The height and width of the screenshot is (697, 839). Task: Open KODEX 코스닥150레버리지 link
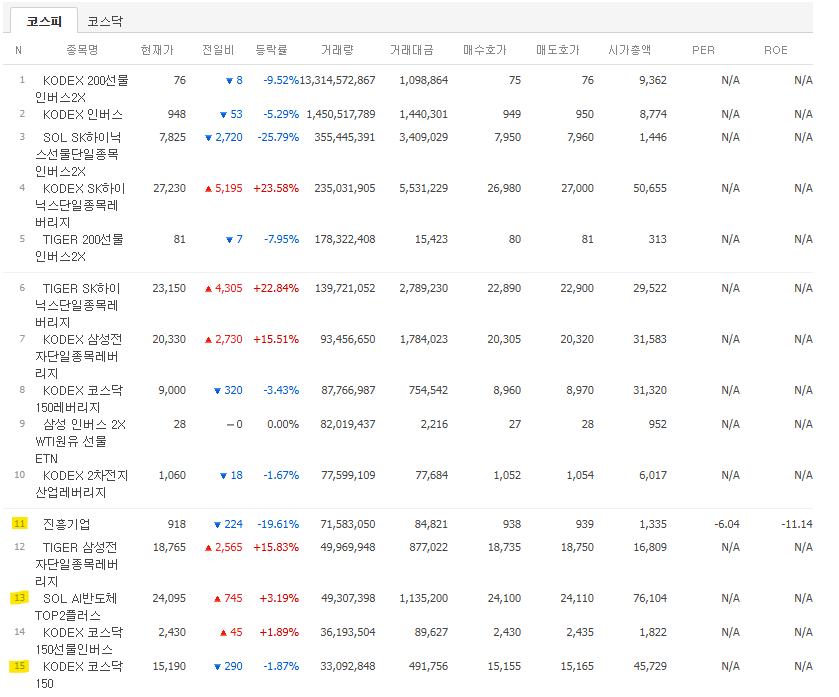pos(79,399)
